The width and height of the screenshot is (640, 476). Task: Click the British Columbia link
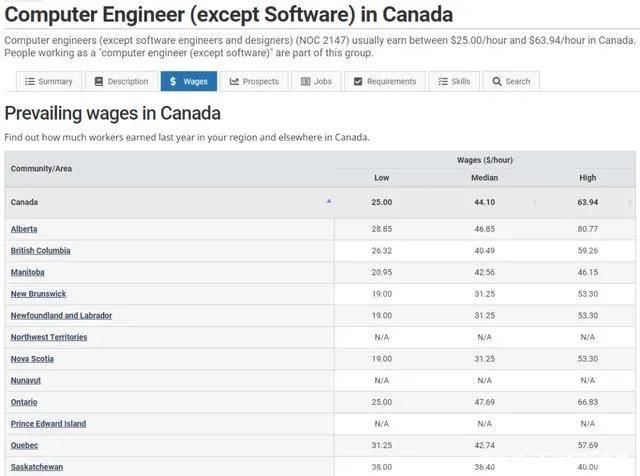[40, 251]
